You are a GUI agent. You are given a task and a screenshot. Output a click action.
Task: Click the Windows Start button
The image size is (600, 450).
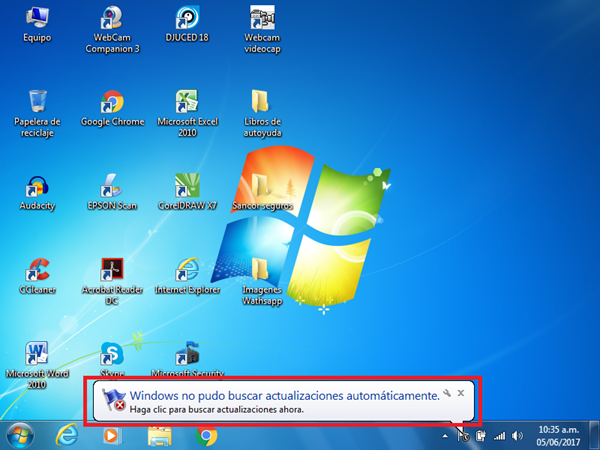[19, 435]
